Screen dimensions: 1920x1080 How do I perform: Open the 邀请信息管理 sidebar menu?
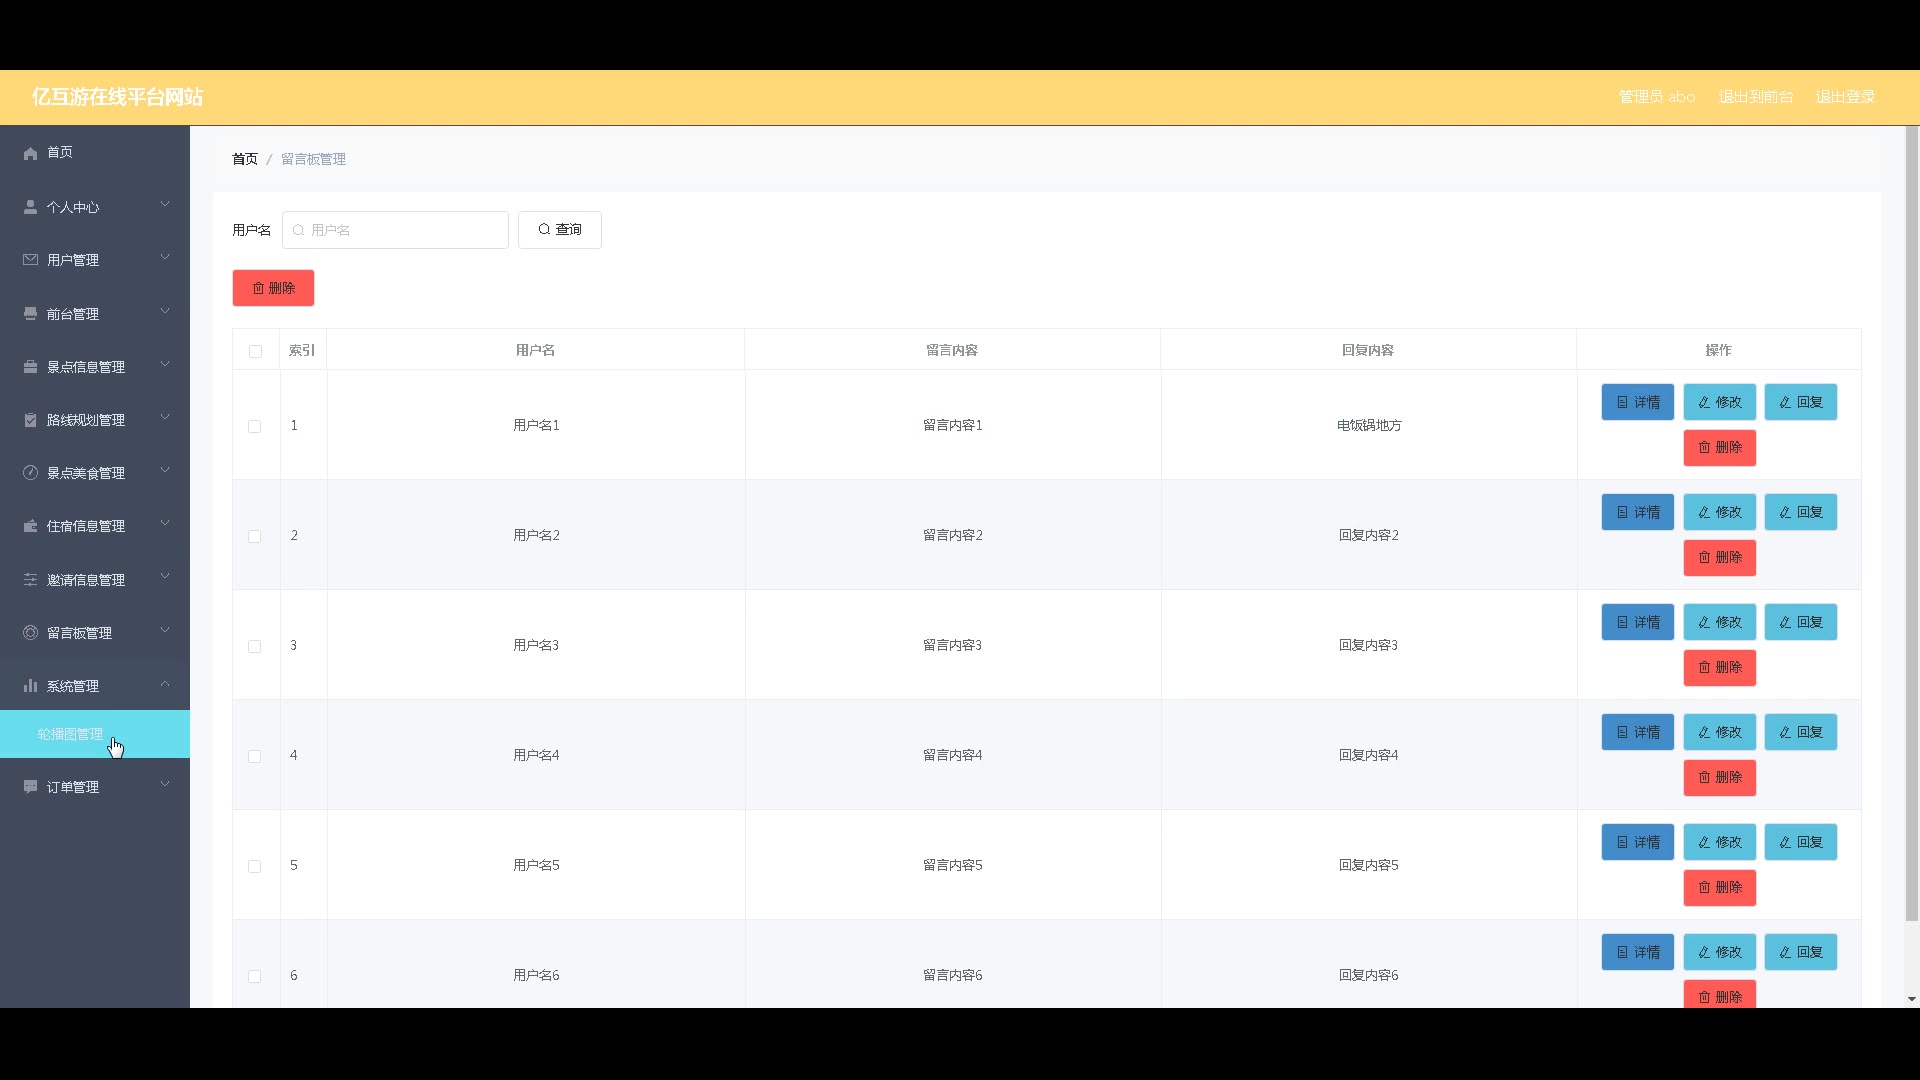coord(95,580)
